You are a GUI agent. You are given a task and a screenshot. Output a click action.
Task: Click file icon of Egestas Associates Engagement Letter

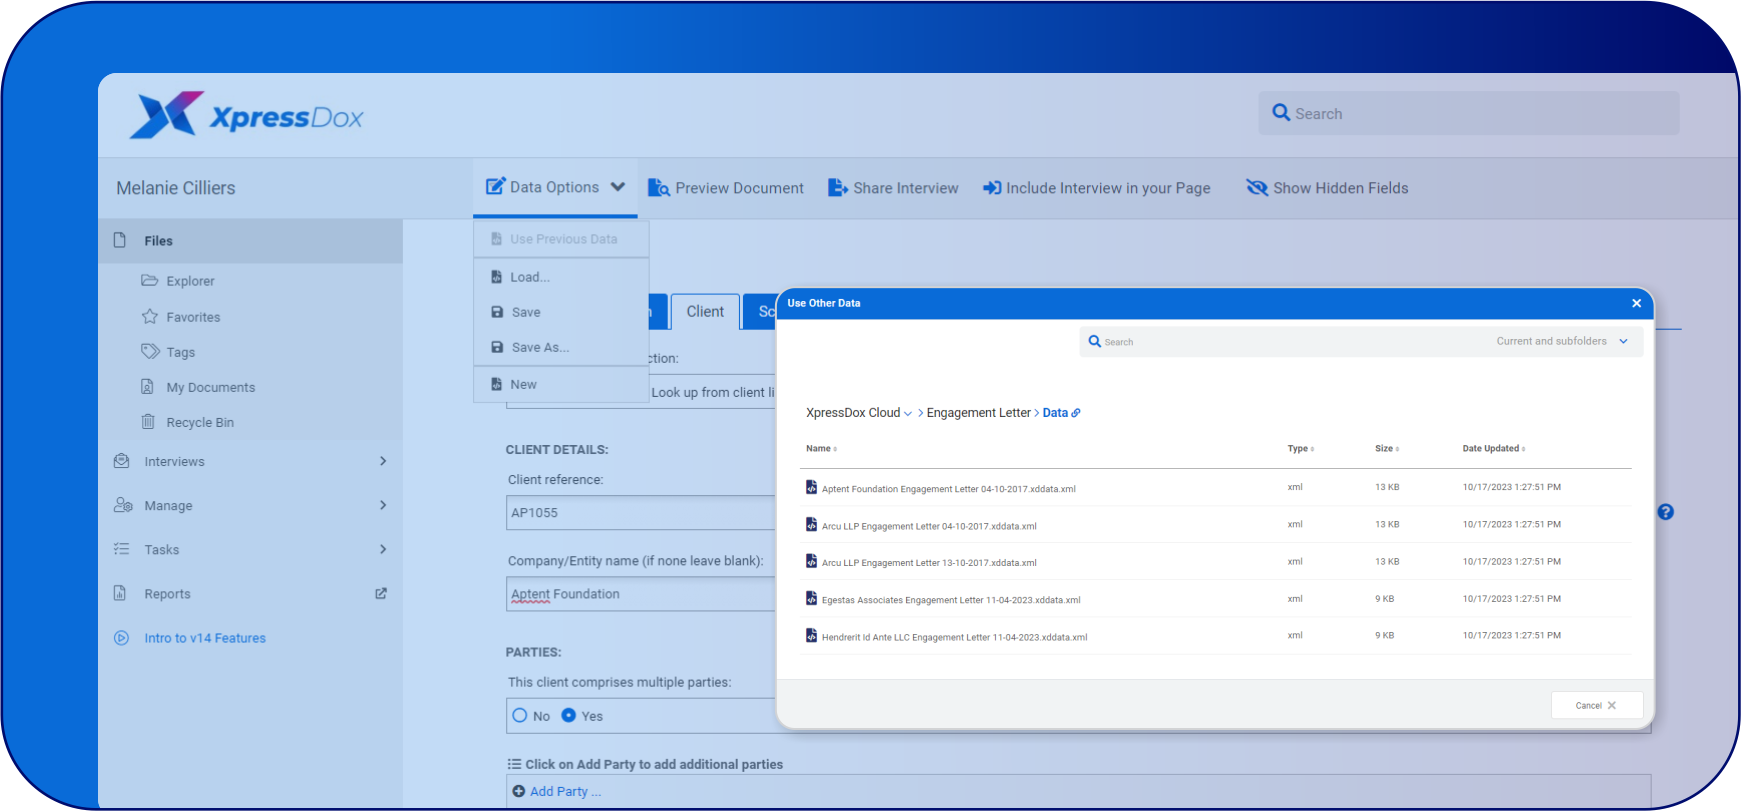(812, 598)
